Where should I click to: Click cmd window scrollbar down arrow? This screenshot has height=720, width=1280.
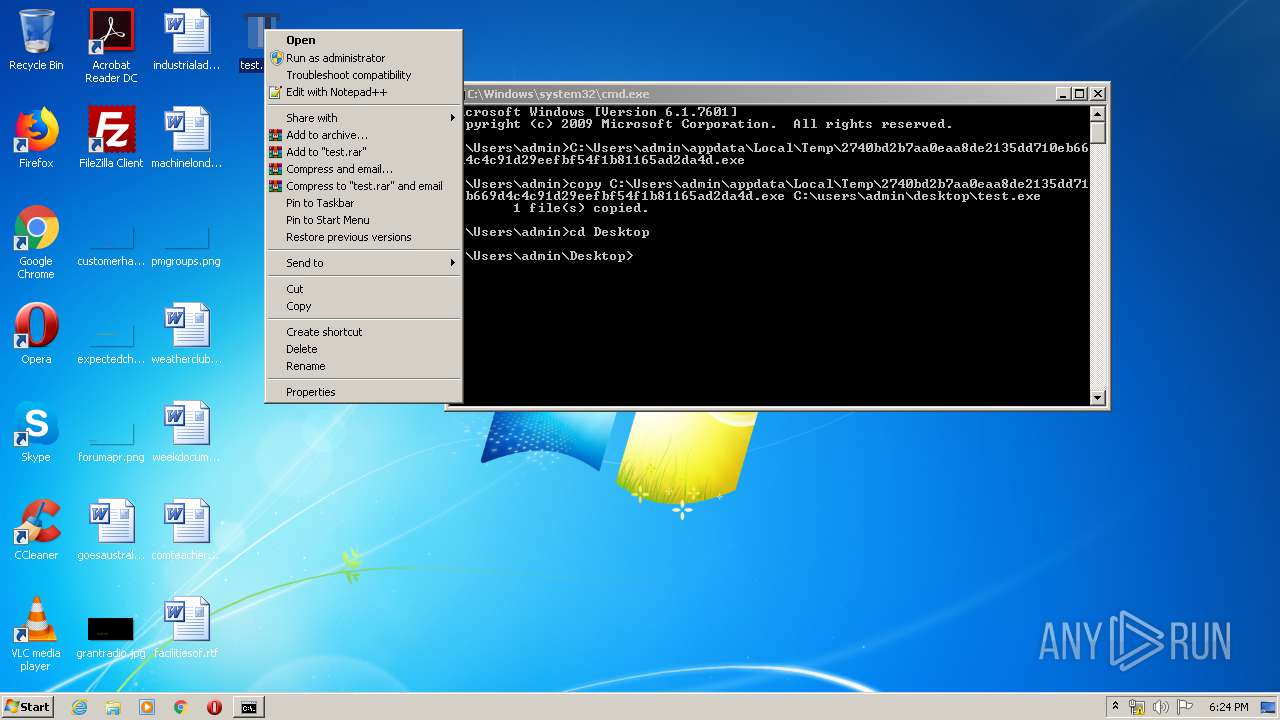[x=1097, y=397]
